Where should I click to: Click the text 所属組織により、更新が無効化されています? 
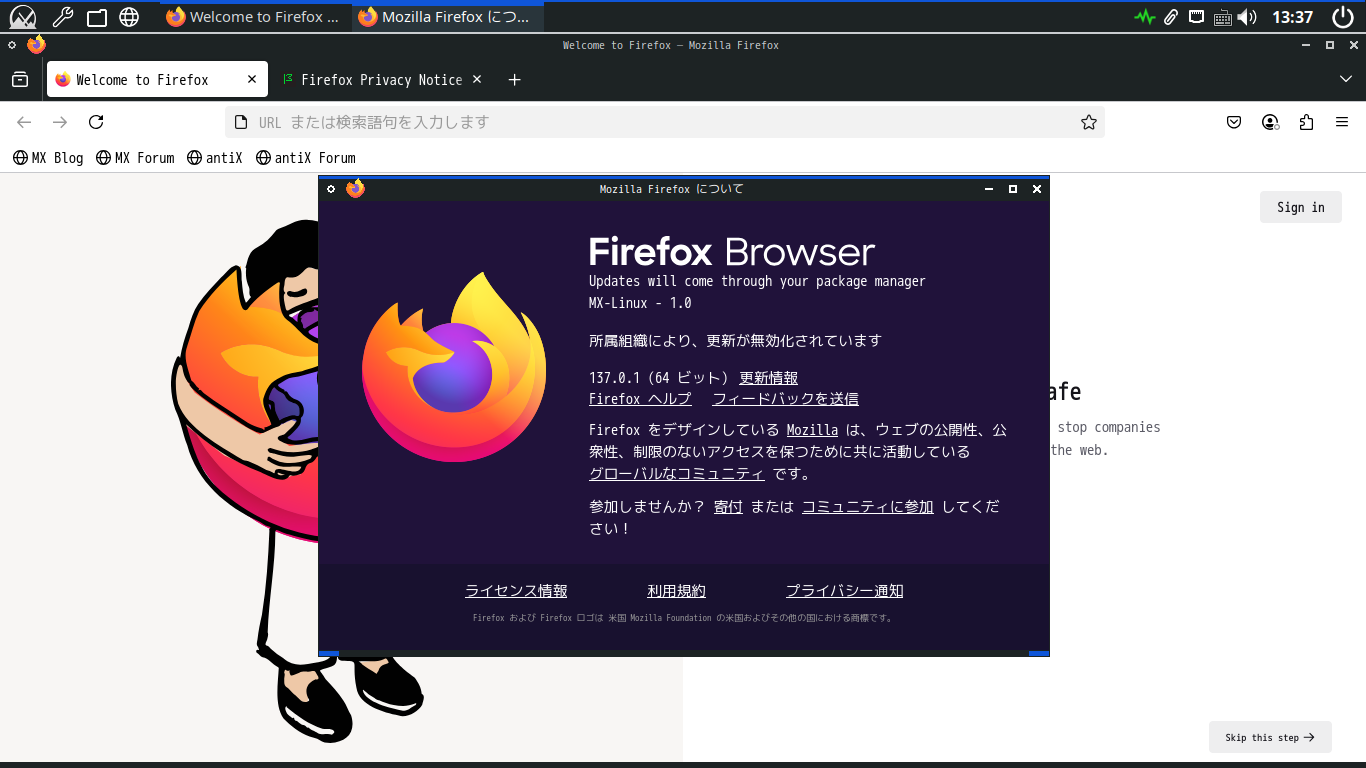coord(735,341)
